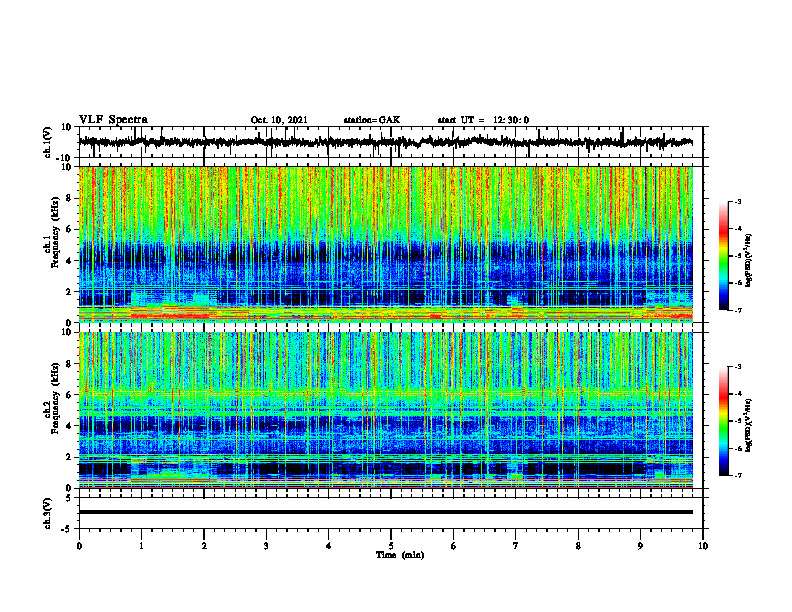792x612 pixels.
Task: Click the "5" tick on ch.3(V) axis
Action: 70,498
